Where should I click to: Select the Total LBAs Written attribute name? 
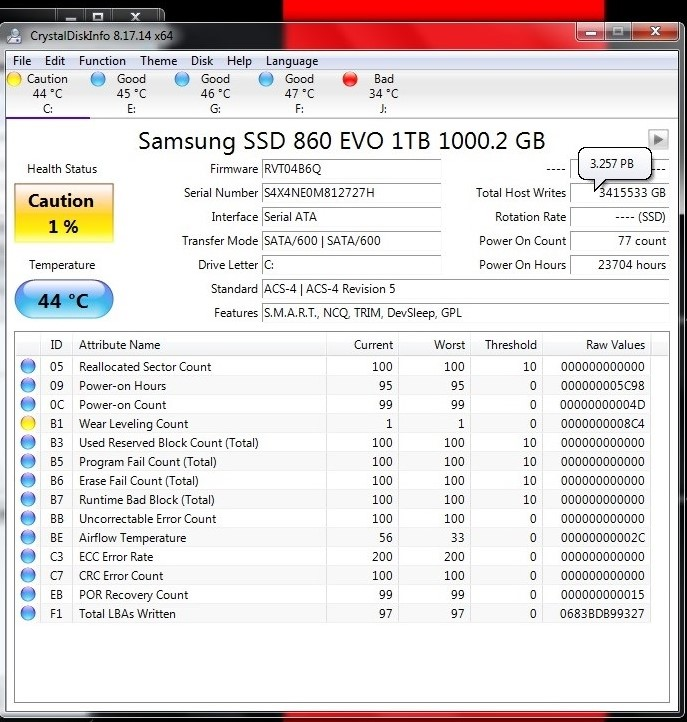tap(127, 614)
